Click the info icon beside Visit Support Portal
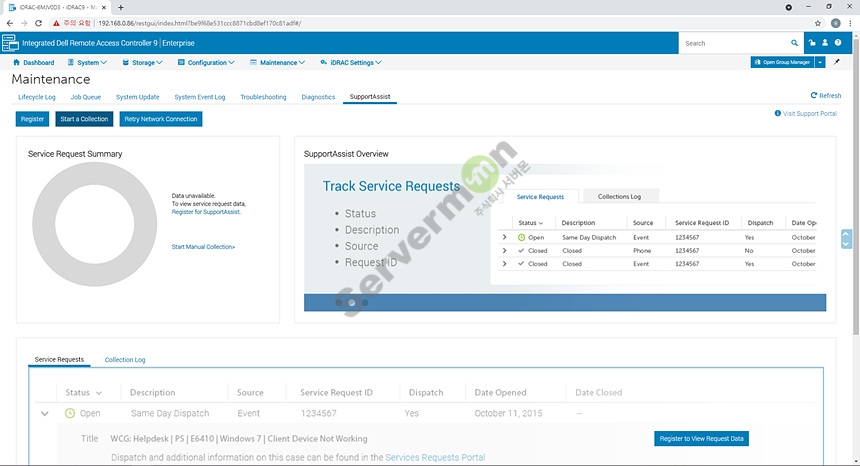 coord(777,113)
